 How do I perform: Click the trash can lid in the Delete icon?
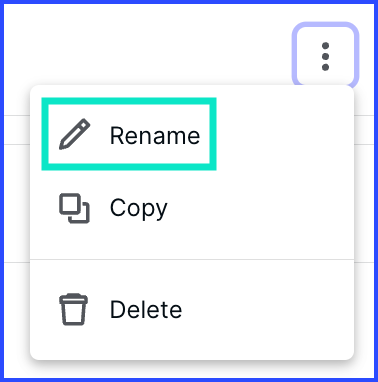click(x=74, y=298)
